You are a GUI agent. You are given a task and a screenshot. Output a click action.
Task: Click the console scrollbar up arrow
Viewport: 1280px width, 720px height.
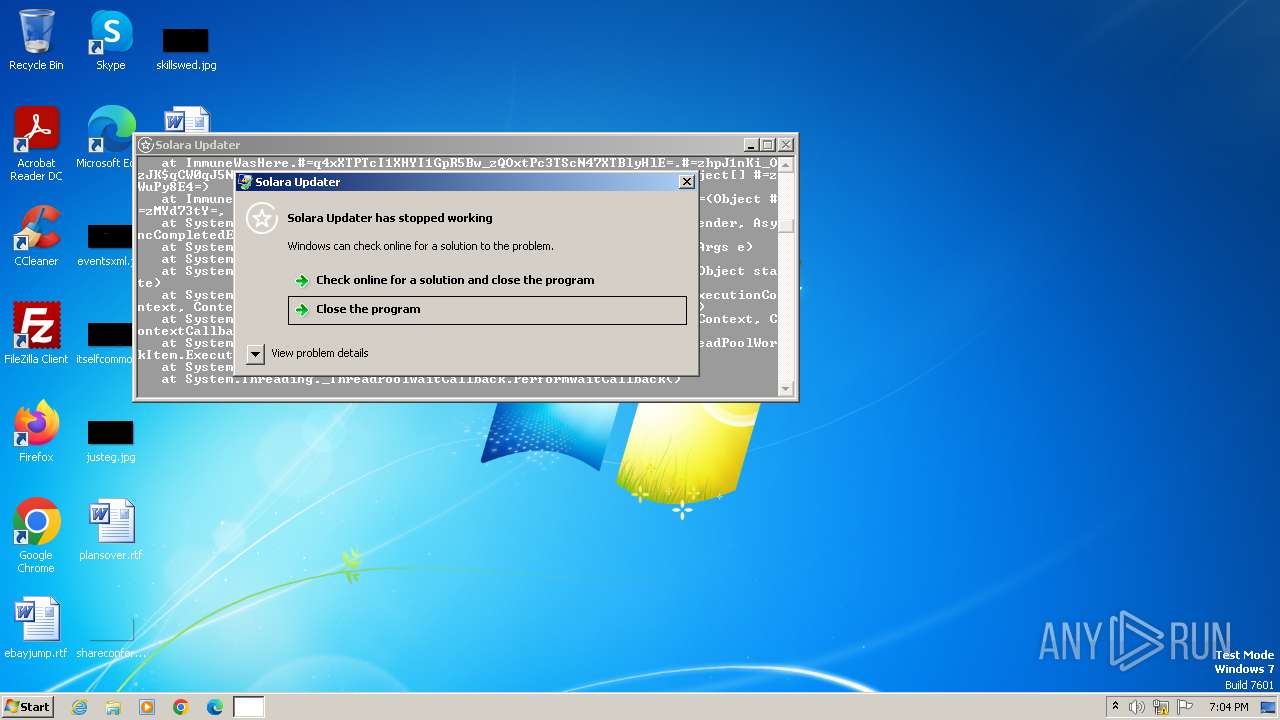[785, 165]
